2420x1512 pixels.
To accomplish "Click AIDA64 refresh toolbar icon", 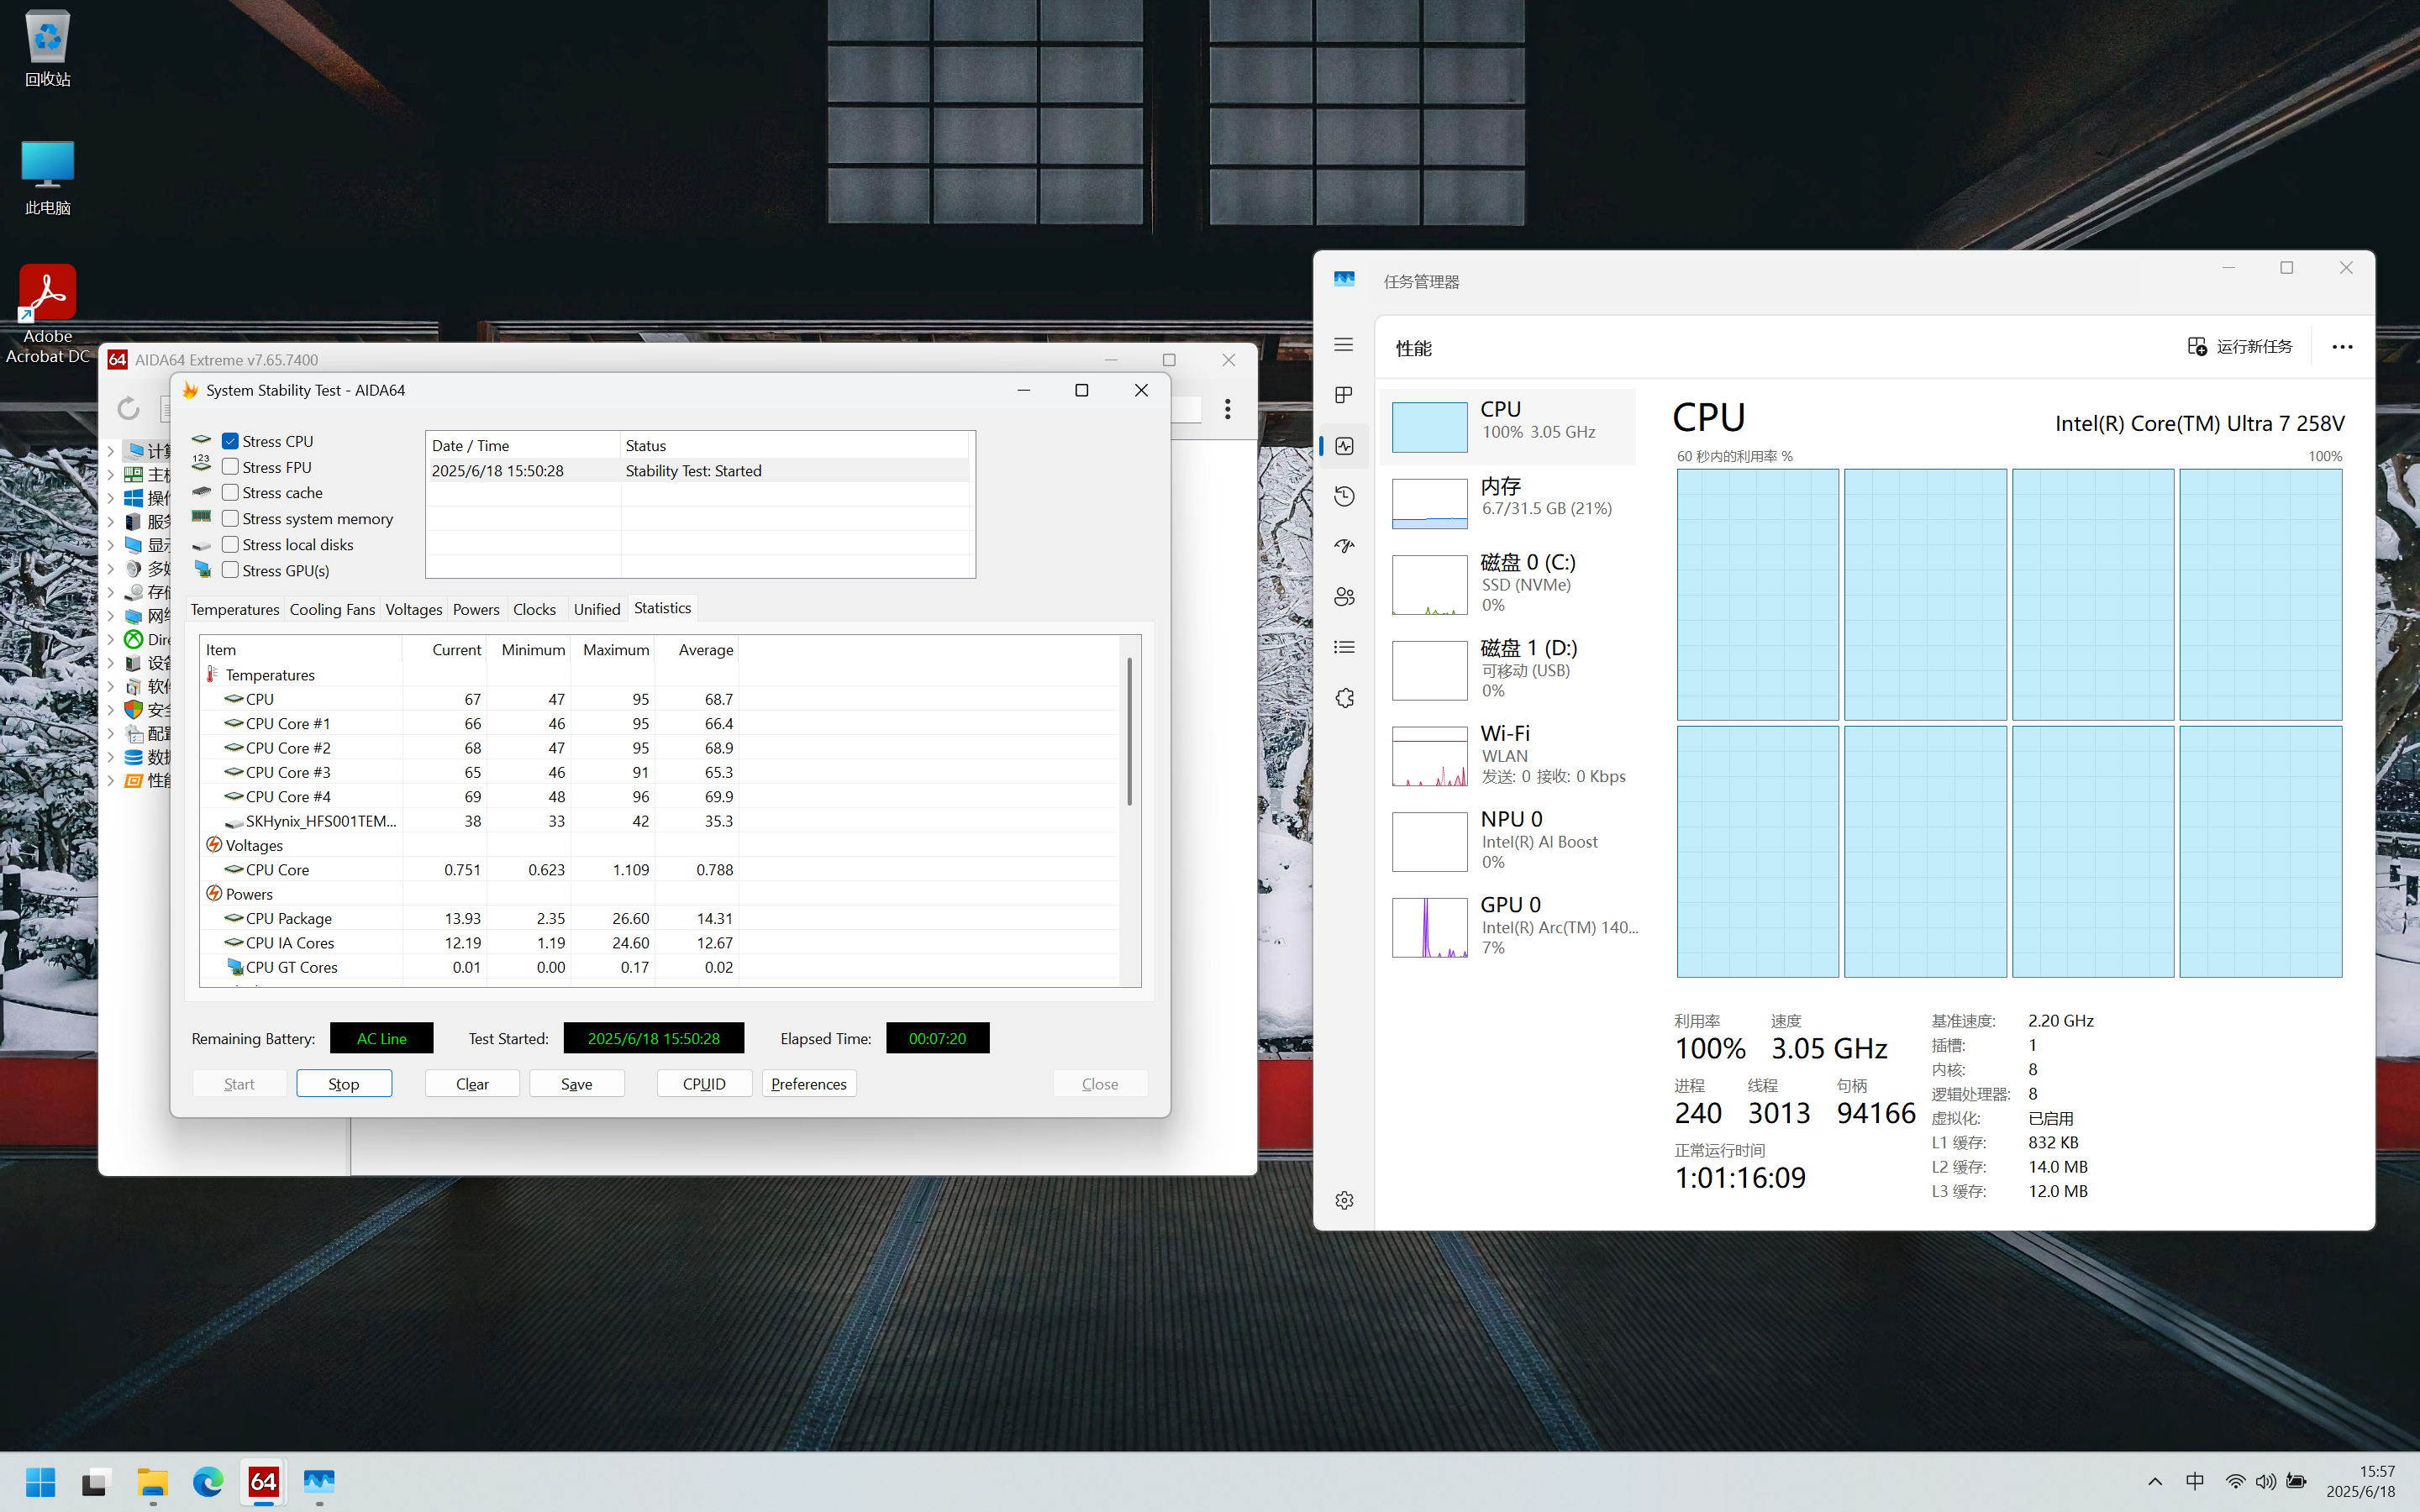I will [x=128, y=408].
